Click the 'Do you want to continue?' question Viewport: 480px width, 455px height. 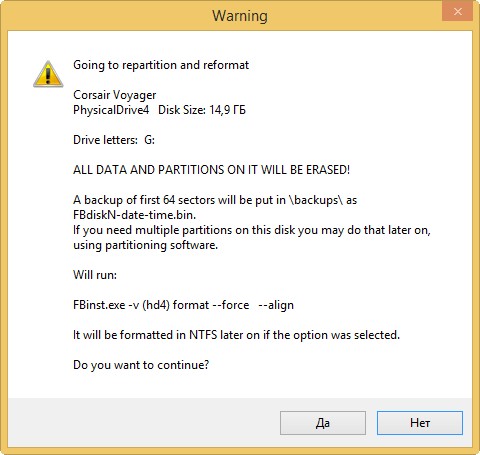(141, 365)
